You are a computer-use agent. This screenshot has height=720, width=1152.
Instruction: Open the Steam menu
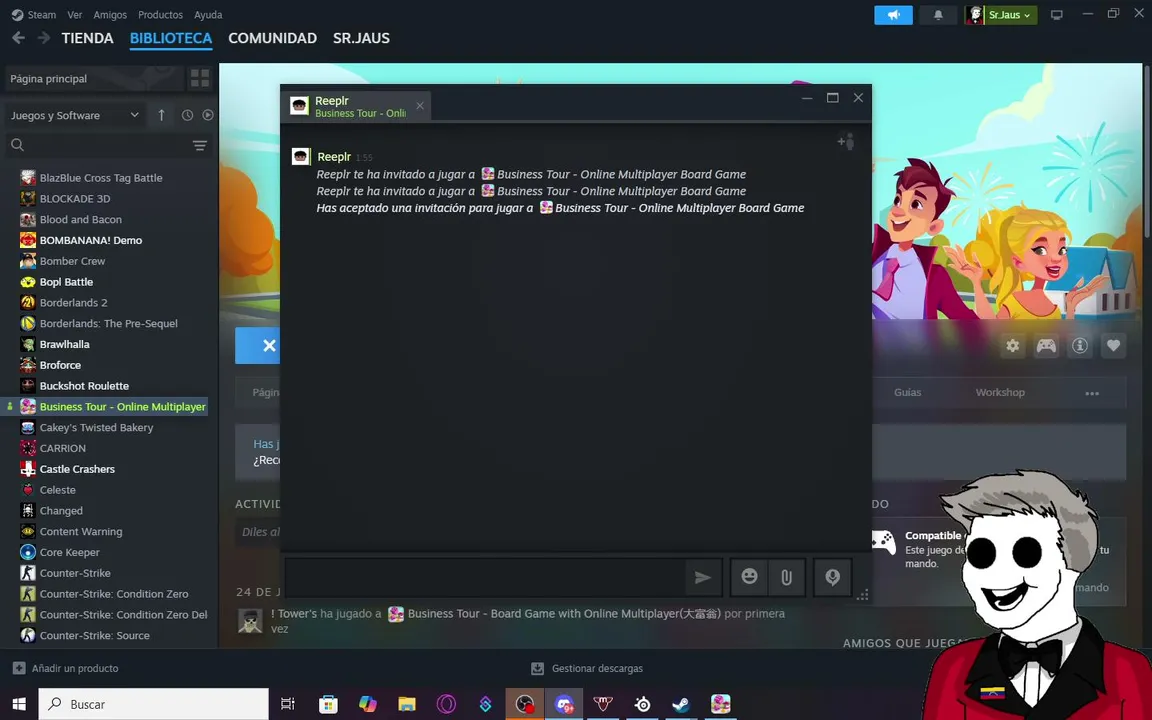coord(34,15)
